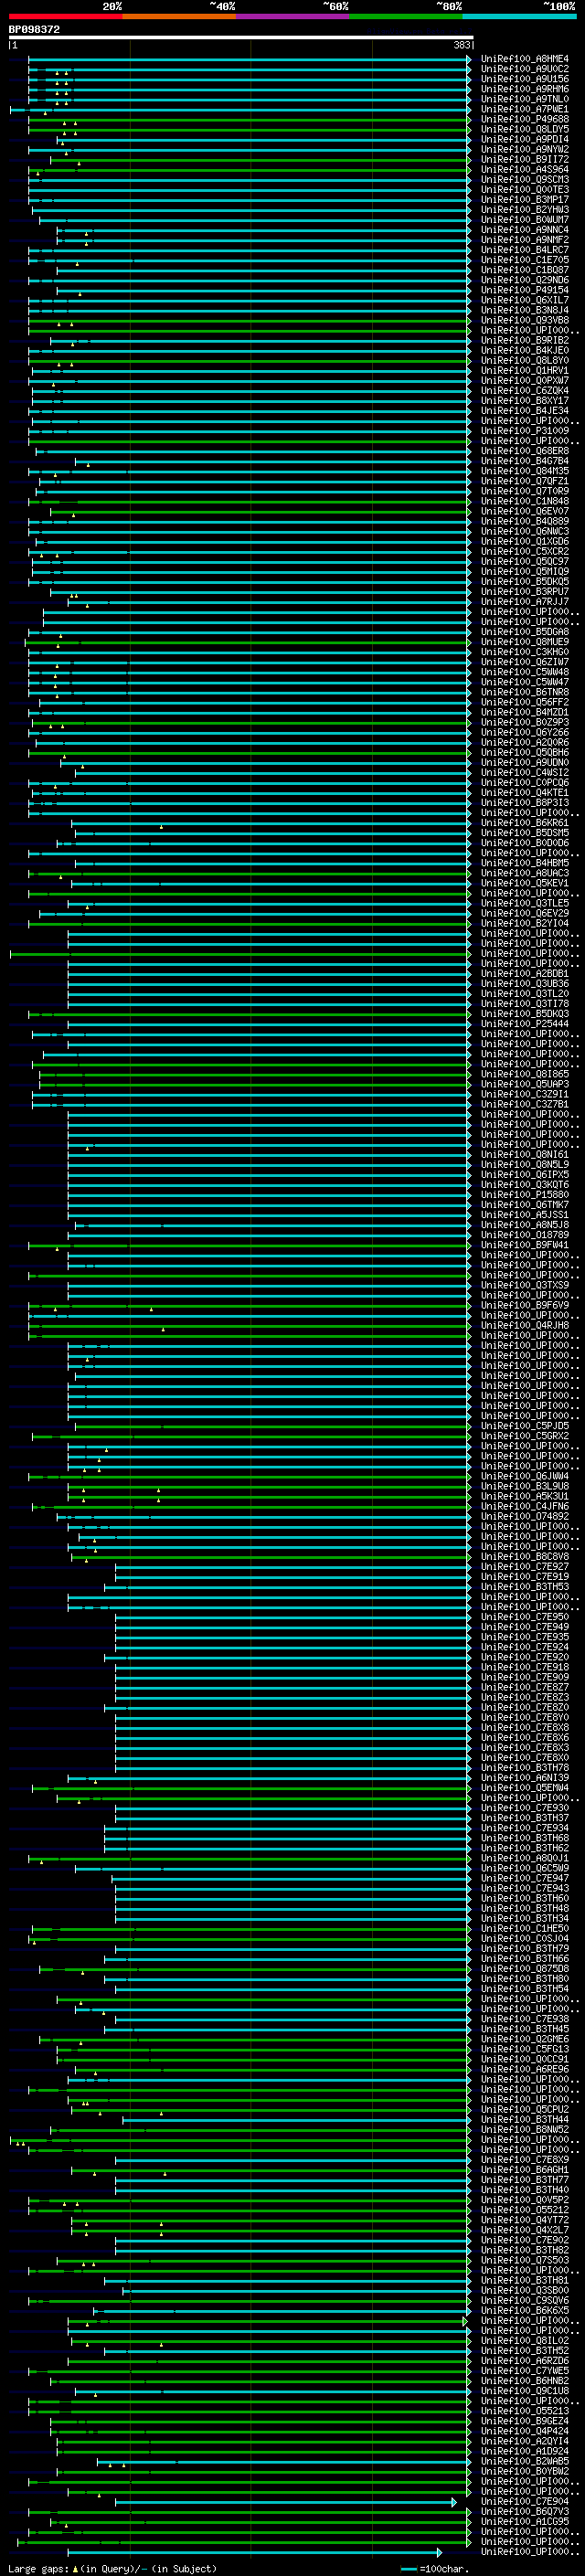This screenshot has width=585, height=2576.
Task: Click the white query sequence bar
Action: click(241, 38)
